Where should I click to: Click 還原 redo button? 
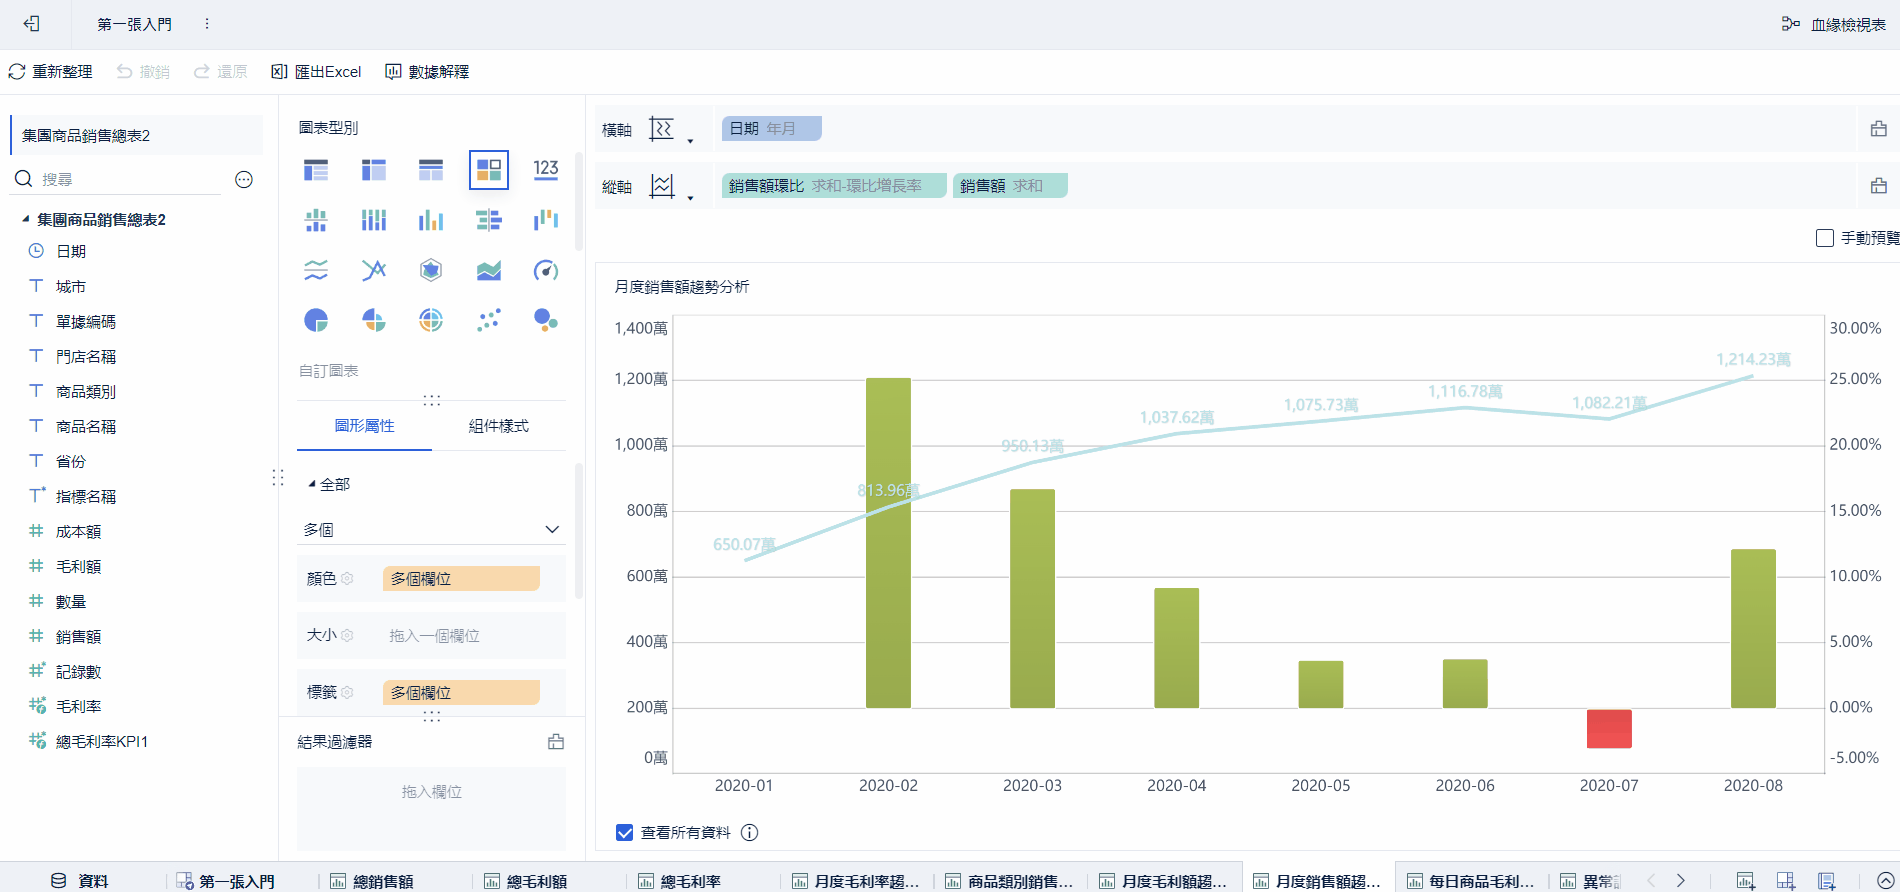click(220, 72)
